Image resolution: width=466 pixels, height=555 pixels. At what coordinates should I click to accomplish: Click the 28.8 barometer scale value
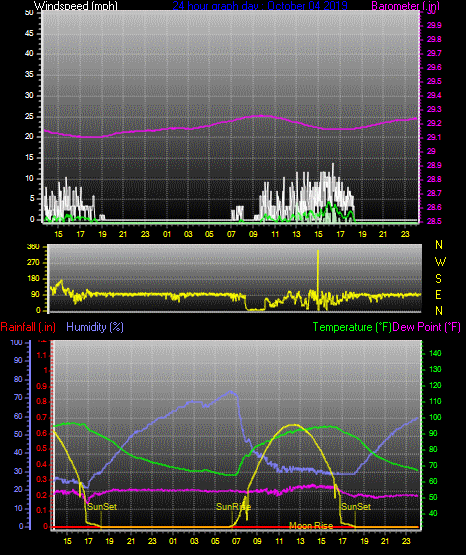[434, 179]
